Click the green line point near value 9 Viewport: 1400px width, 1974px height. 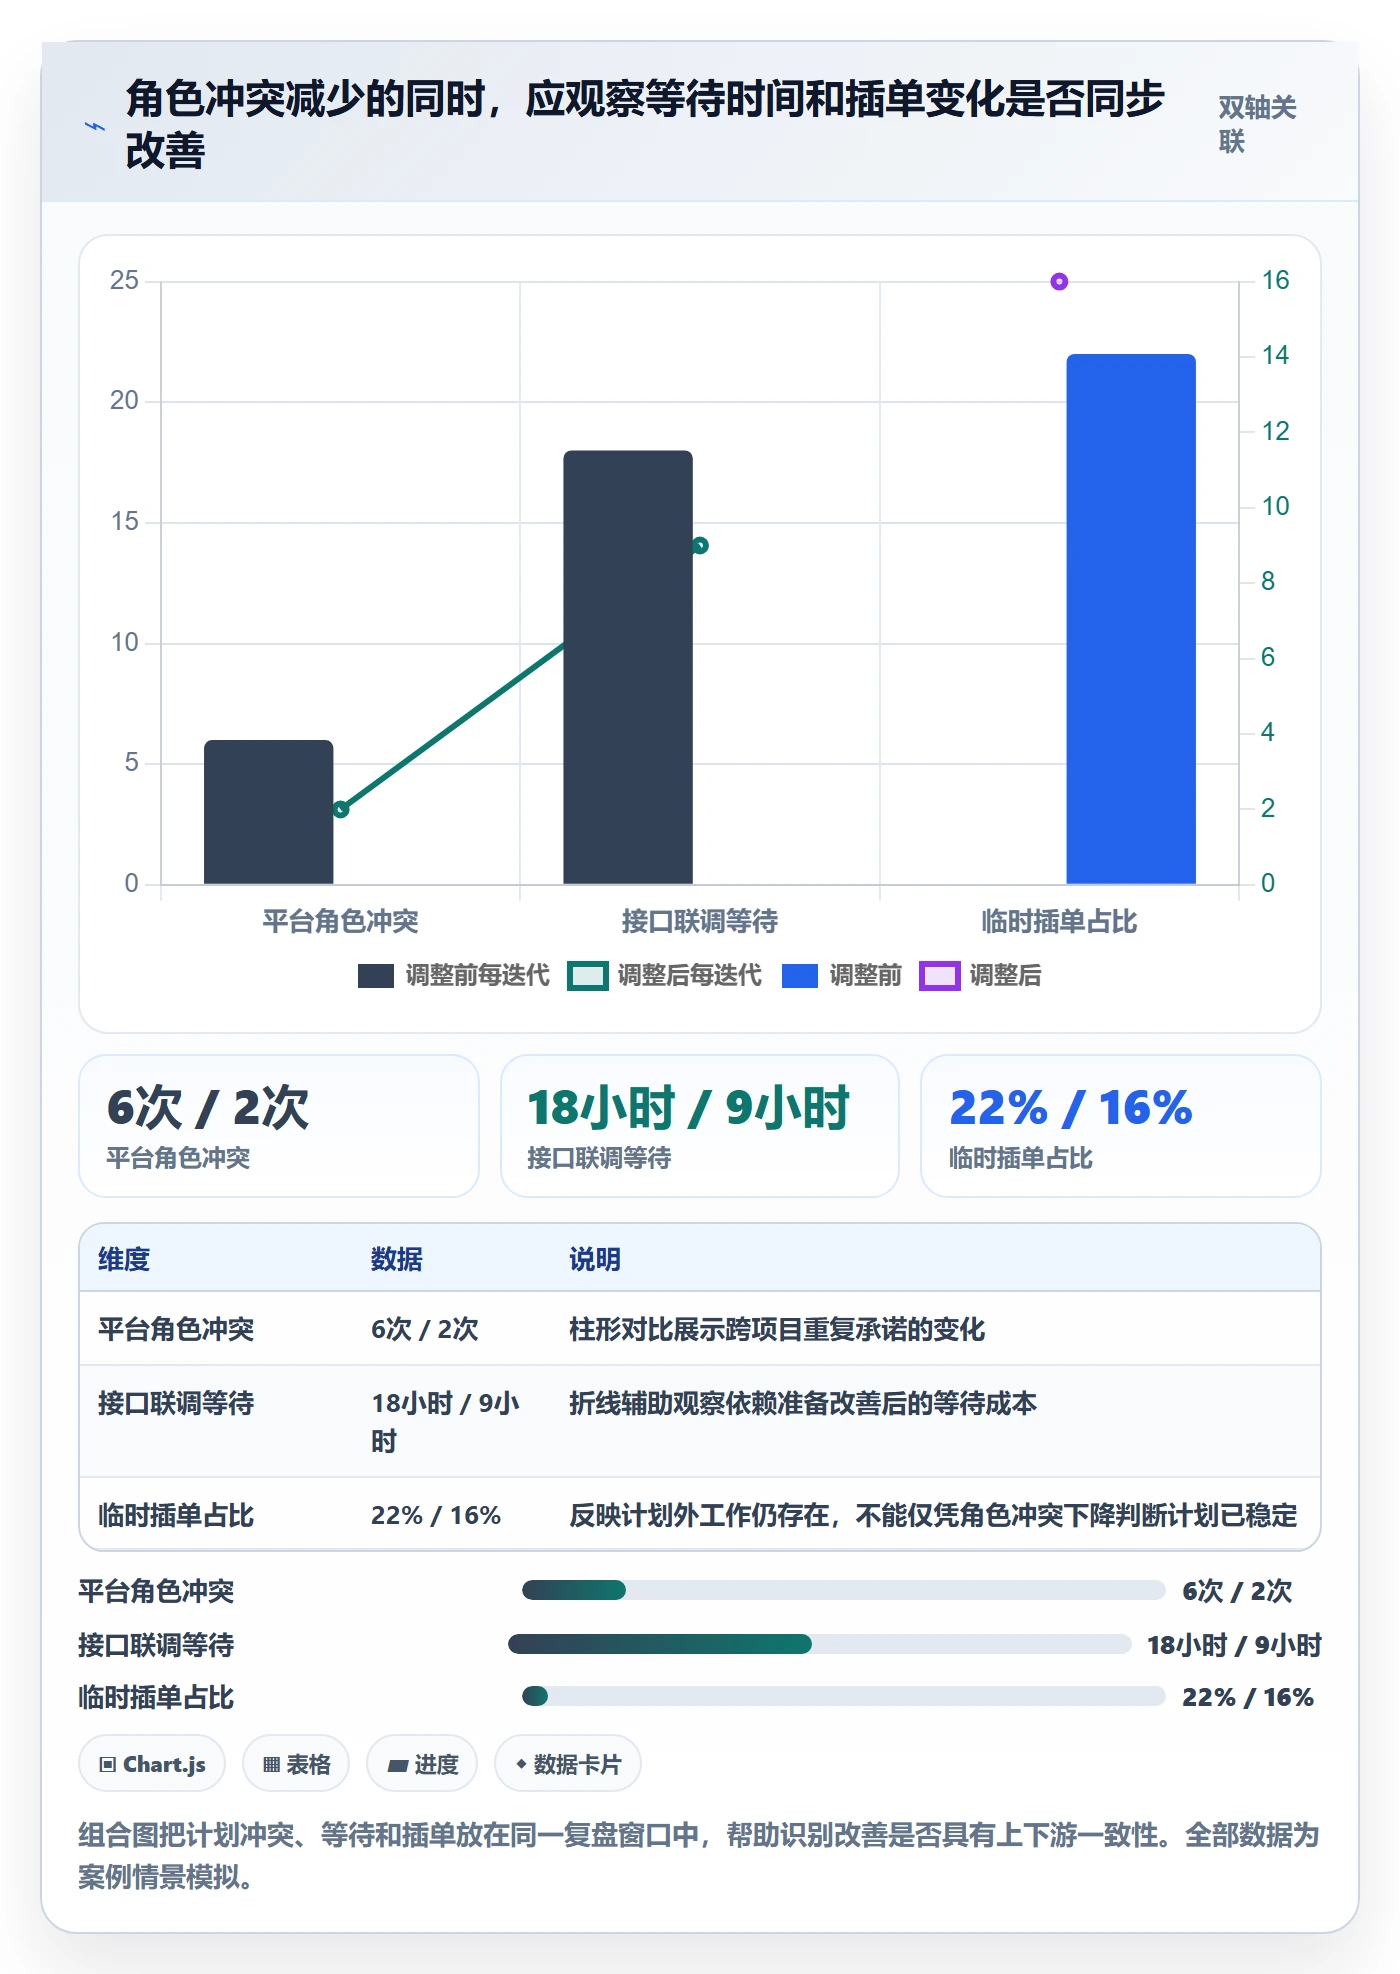[700, 546]
